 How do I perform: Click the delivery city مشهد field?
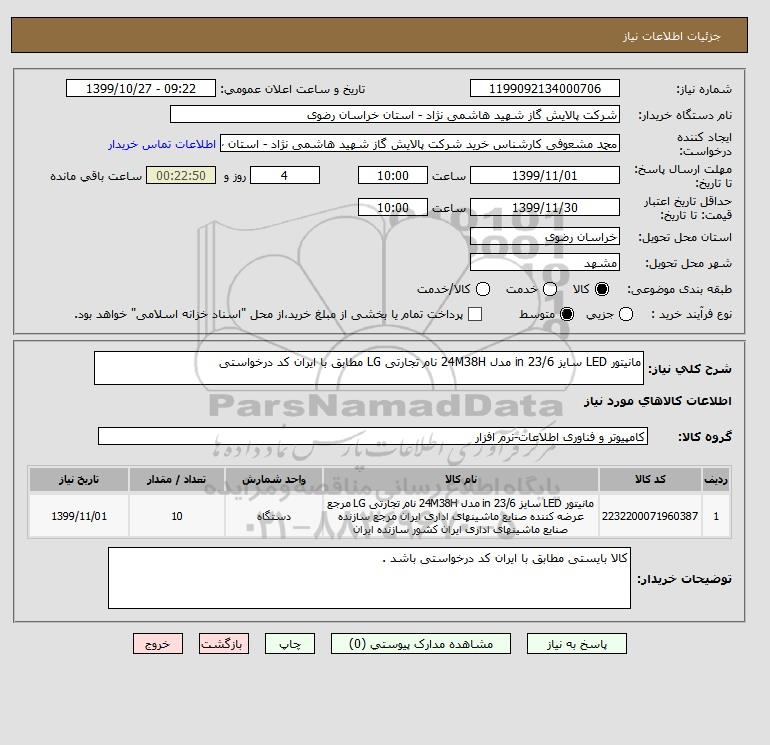pyautogui.click(x=545, y=262)
